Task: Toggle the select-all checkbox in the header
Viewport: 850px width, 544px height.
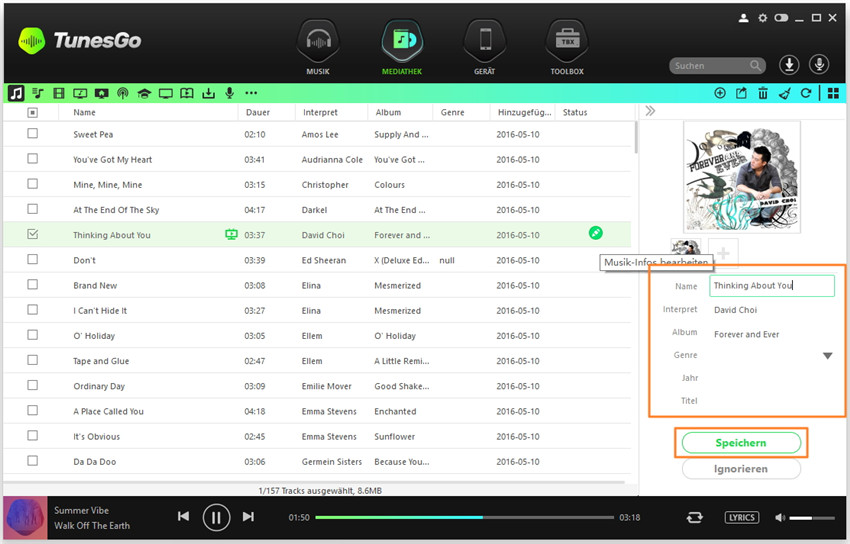Action: click(x=33, y=112)
